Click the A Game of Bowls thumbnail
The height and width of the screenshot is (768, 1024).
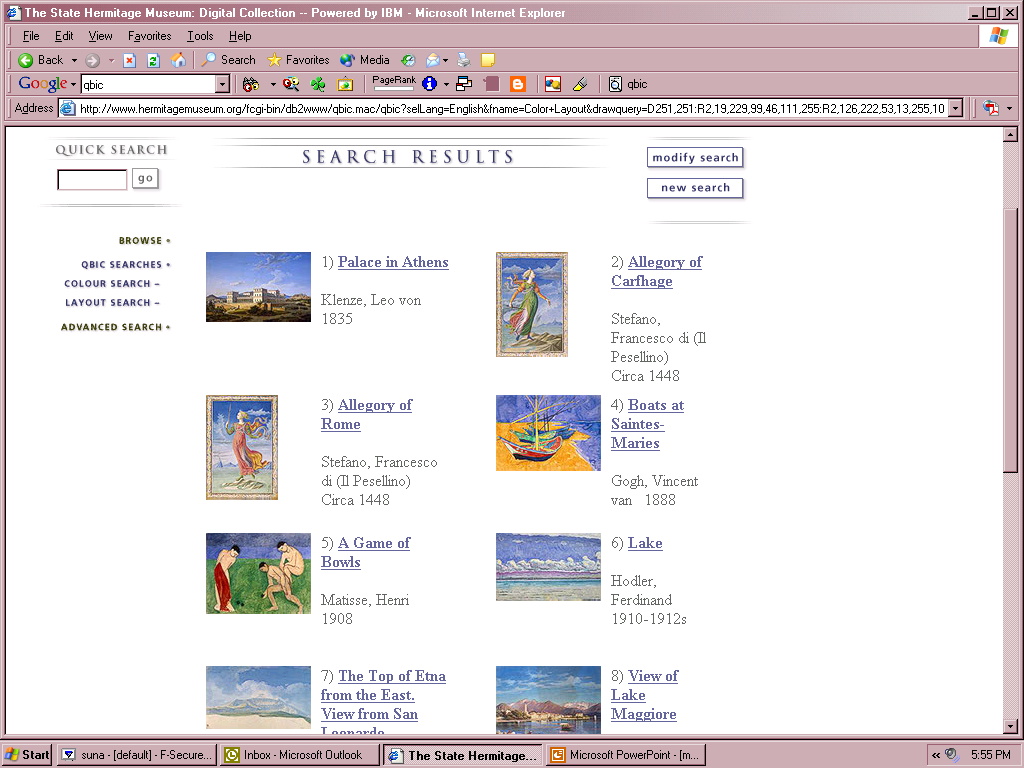(258, 573)
